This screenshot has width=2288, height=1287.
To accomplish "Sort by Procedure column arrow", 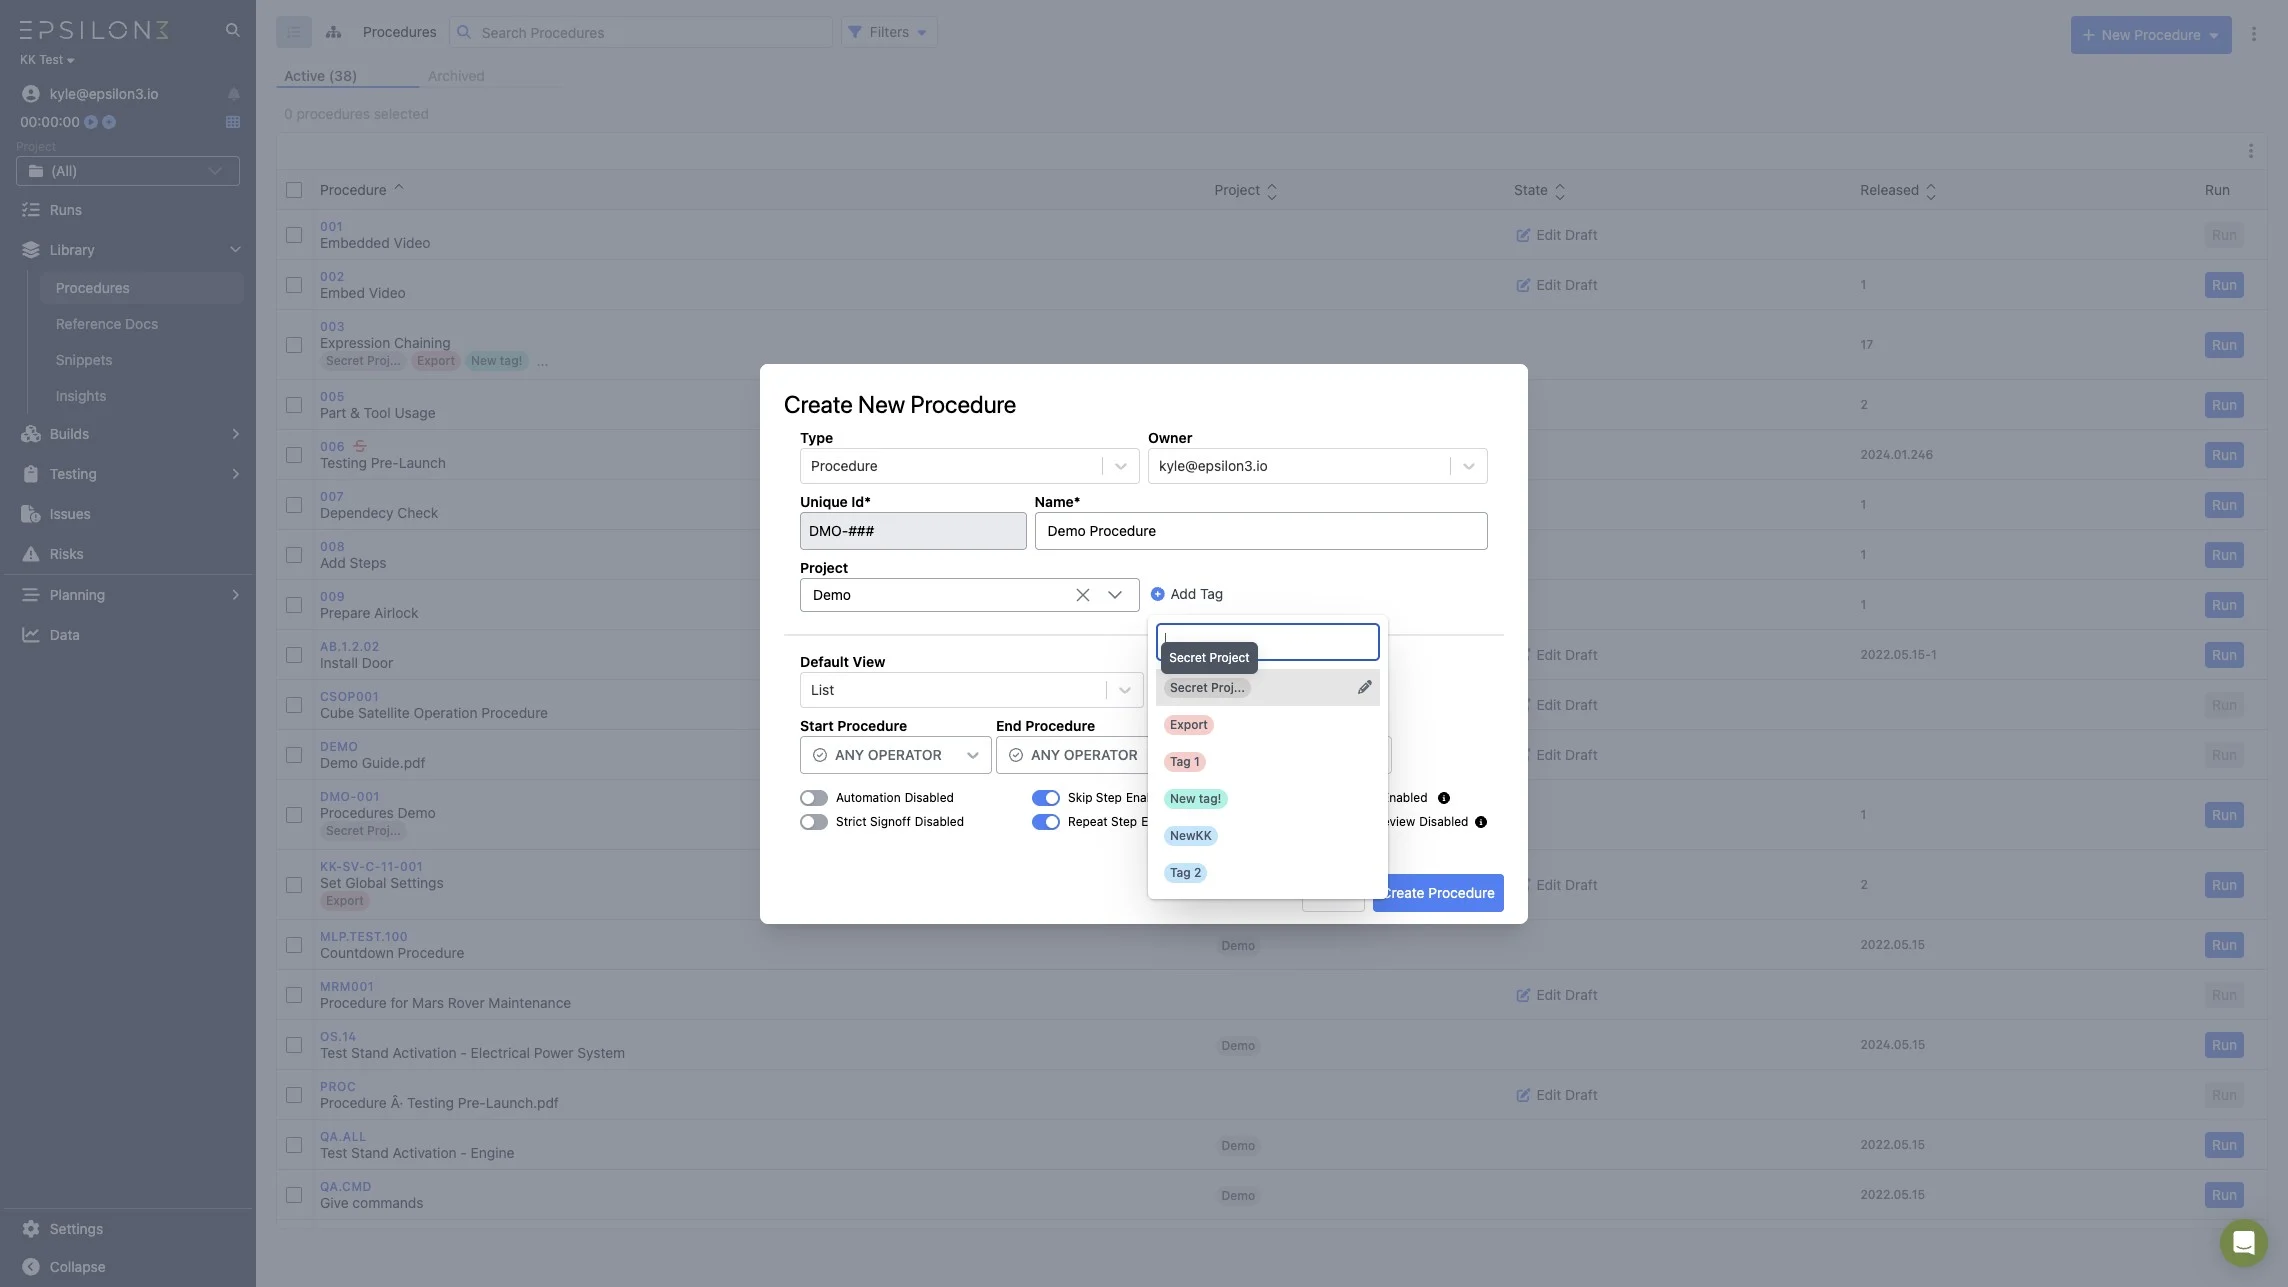I will [399, 187].
